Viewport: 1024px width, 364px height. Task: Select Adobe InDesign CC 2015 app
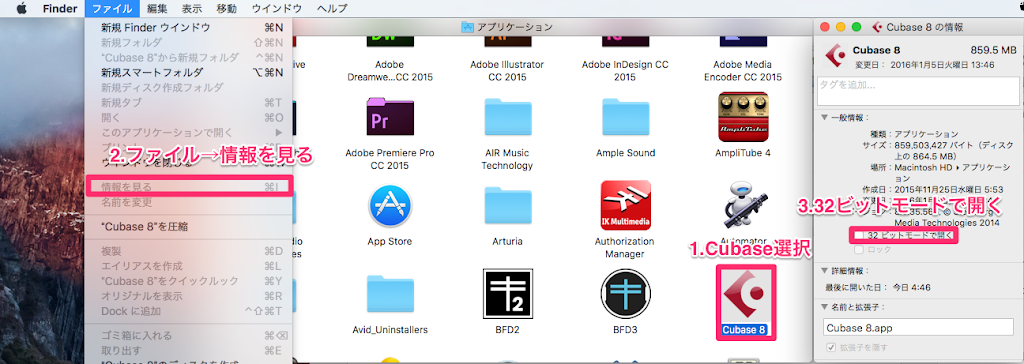[x=625, y=41]
